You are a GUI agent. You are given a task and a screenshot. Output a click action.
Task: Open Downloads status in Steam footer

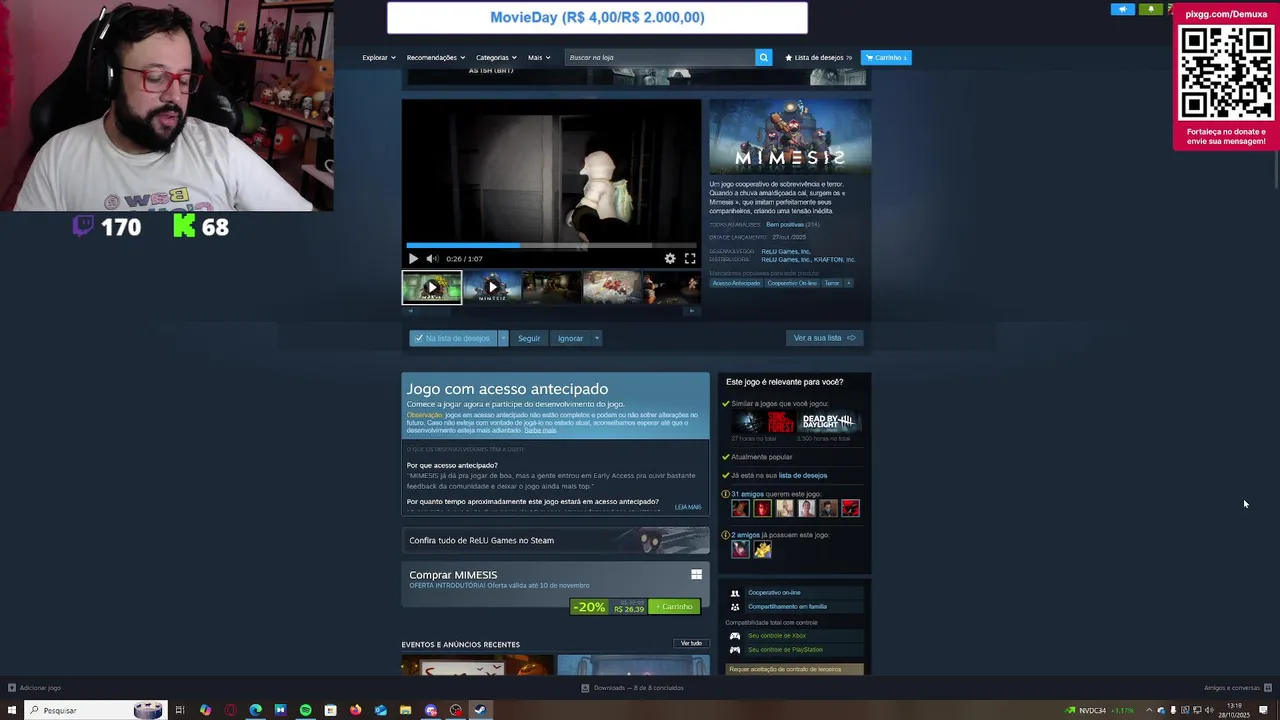633,688
